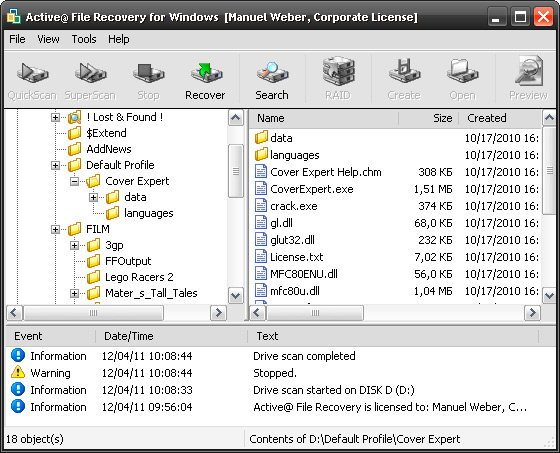Pick the crack.exe file icon

click(261, 206)
